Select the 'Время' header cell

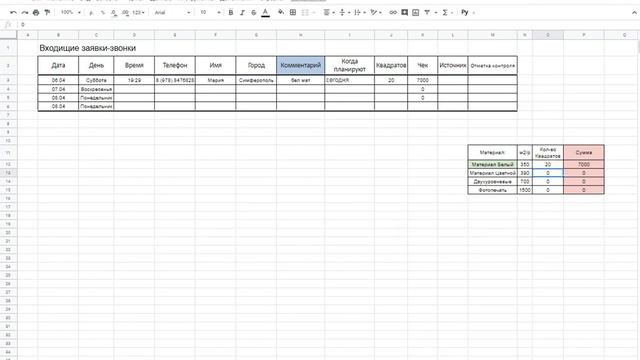tap(134, 65)
